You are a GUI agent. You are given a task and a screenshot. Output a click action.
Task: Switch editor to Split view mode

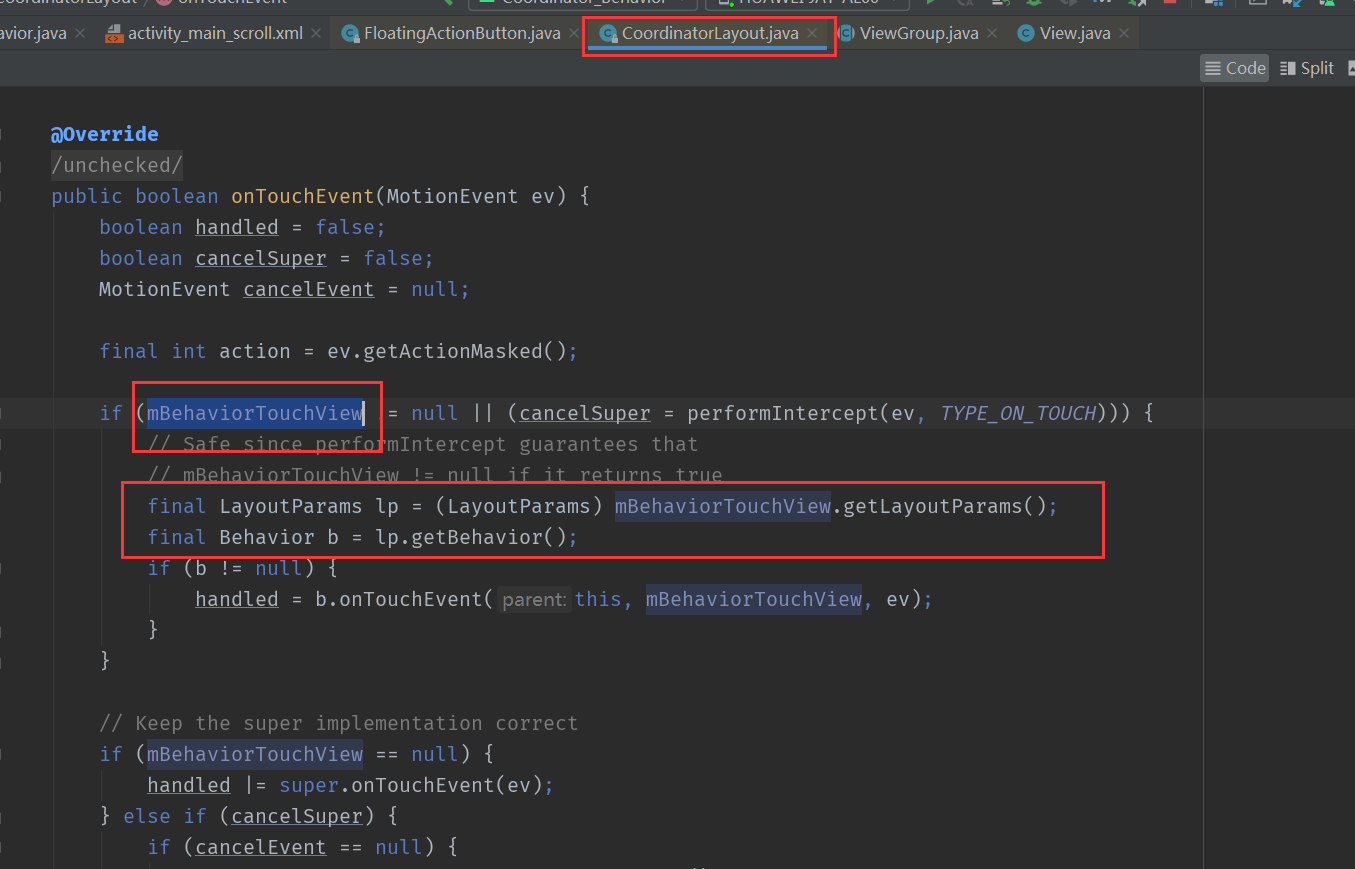click(x=1306, y=68)
